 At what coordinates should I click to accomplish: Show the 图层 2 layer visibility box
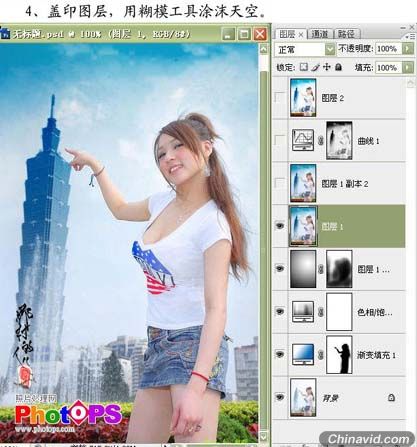pos(279,98)
